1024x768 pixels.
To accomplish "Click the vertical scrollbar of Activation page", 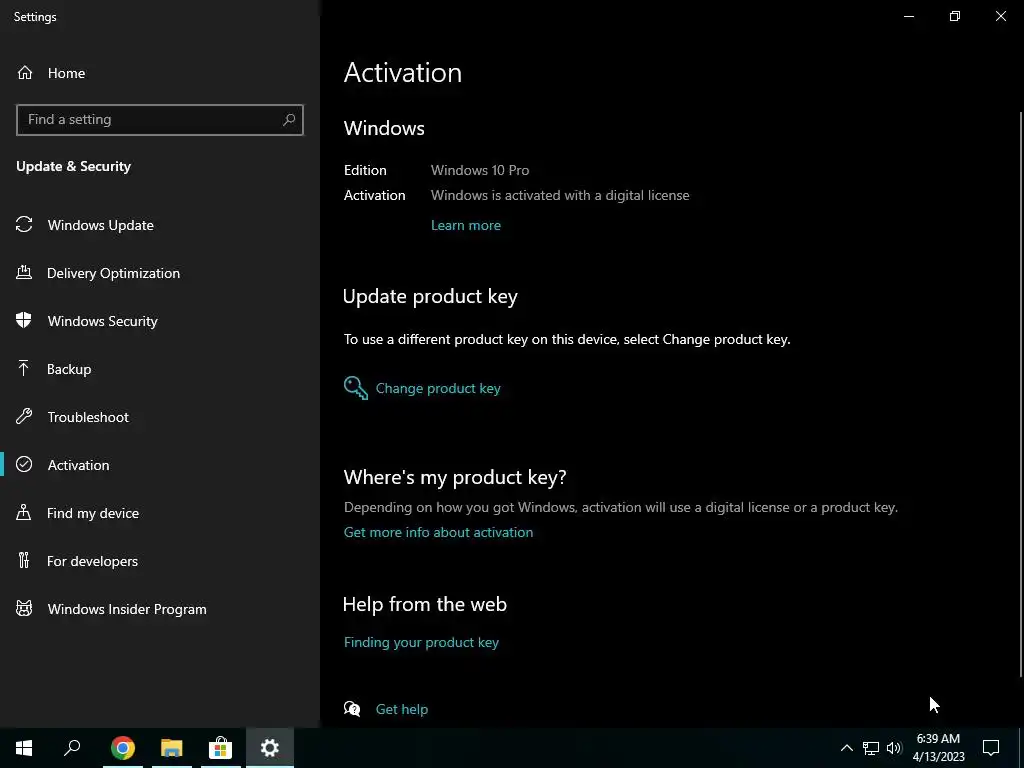I will pyautogui.click(x=1021, y=392).
